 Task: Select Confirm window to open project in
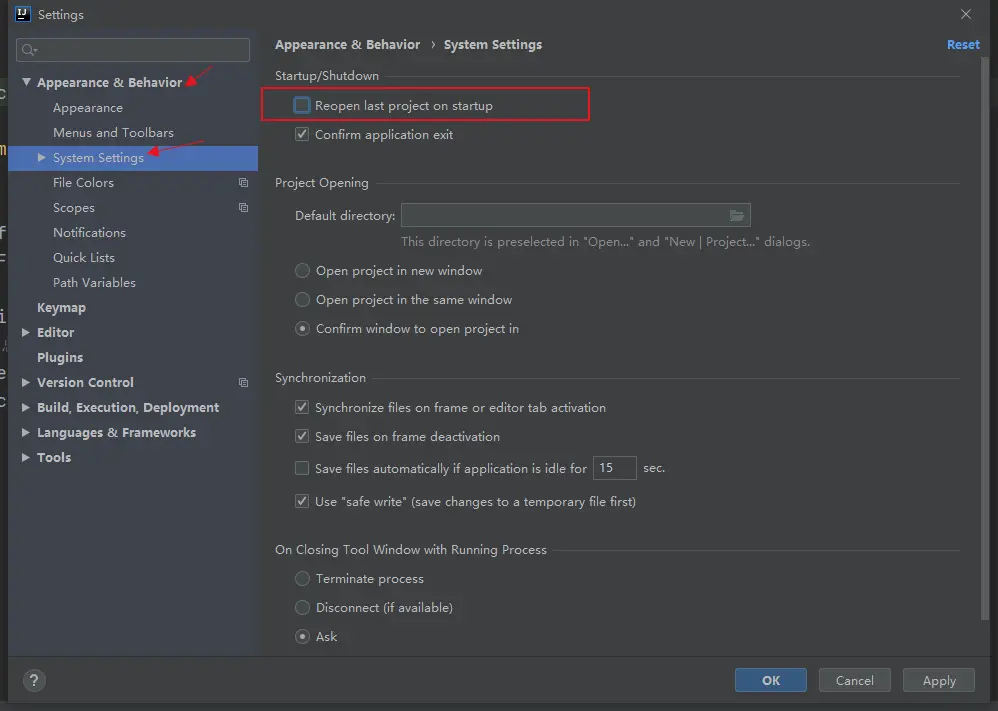click(302, 329)
